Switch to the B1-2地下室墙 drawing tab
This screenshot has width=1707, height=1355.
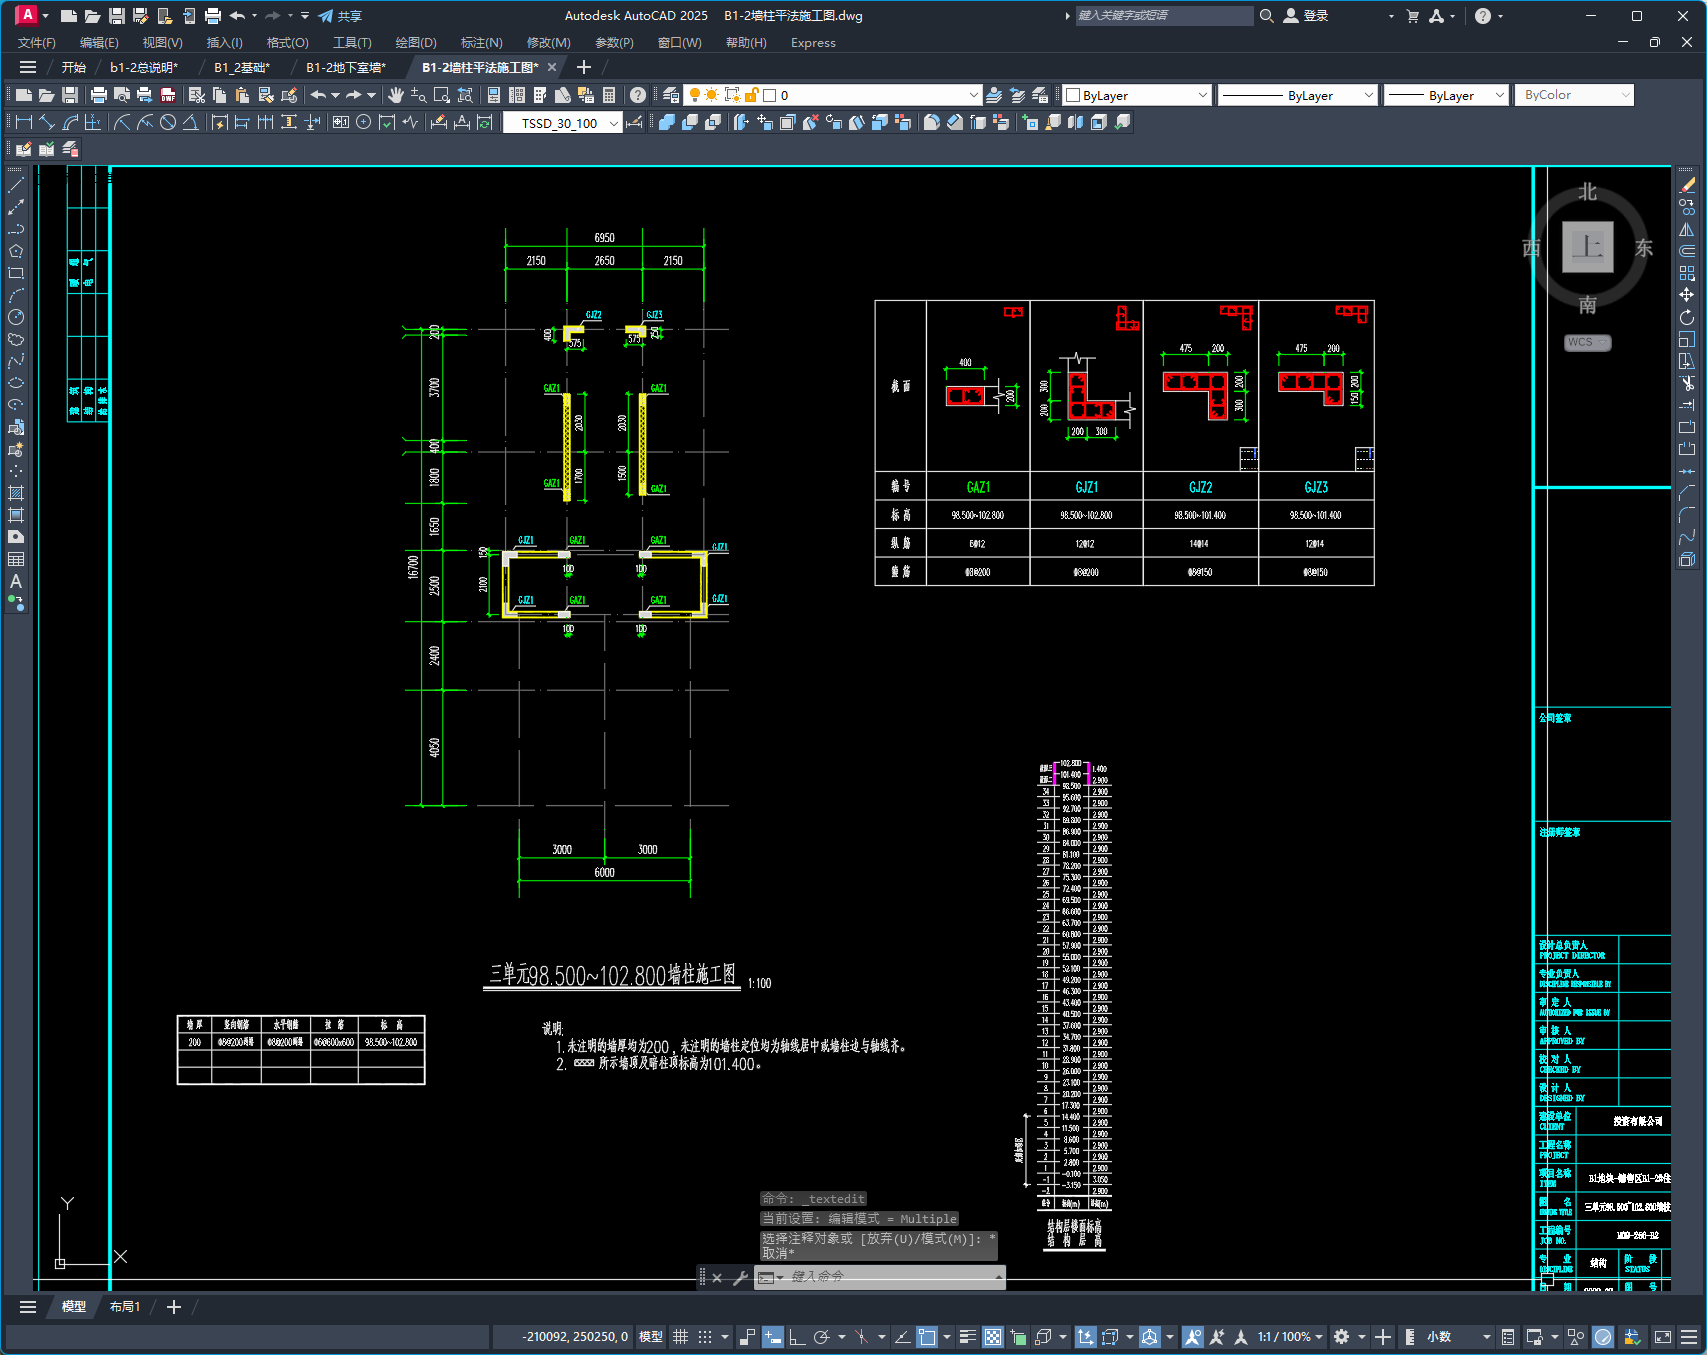pyautogui.click(x=345, y=67)
